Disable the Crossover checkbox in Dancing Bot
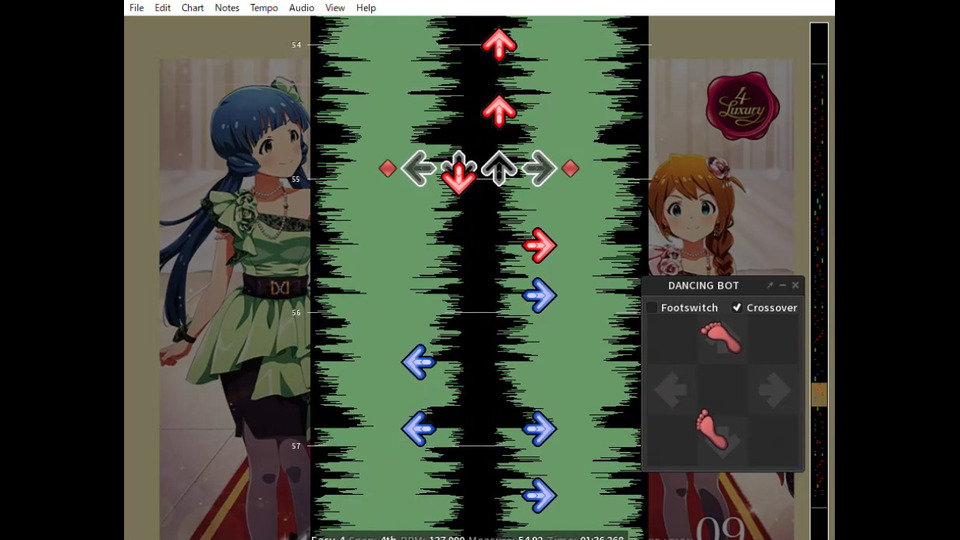This screenshot has height=540, width=960. point(737,307)
